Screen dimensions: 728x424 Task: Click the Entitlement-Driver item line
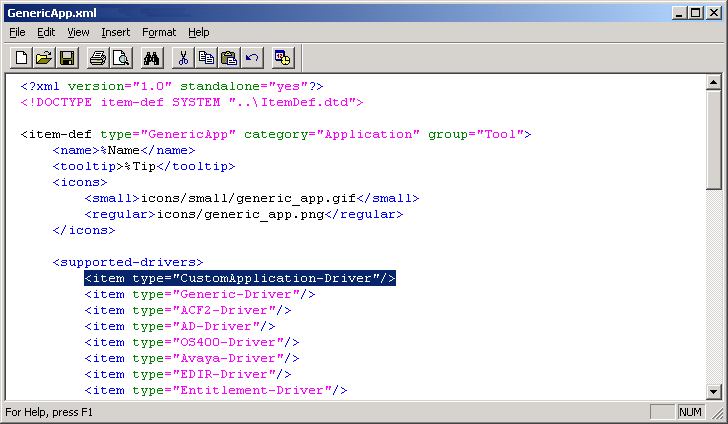(x=216, y=391)
